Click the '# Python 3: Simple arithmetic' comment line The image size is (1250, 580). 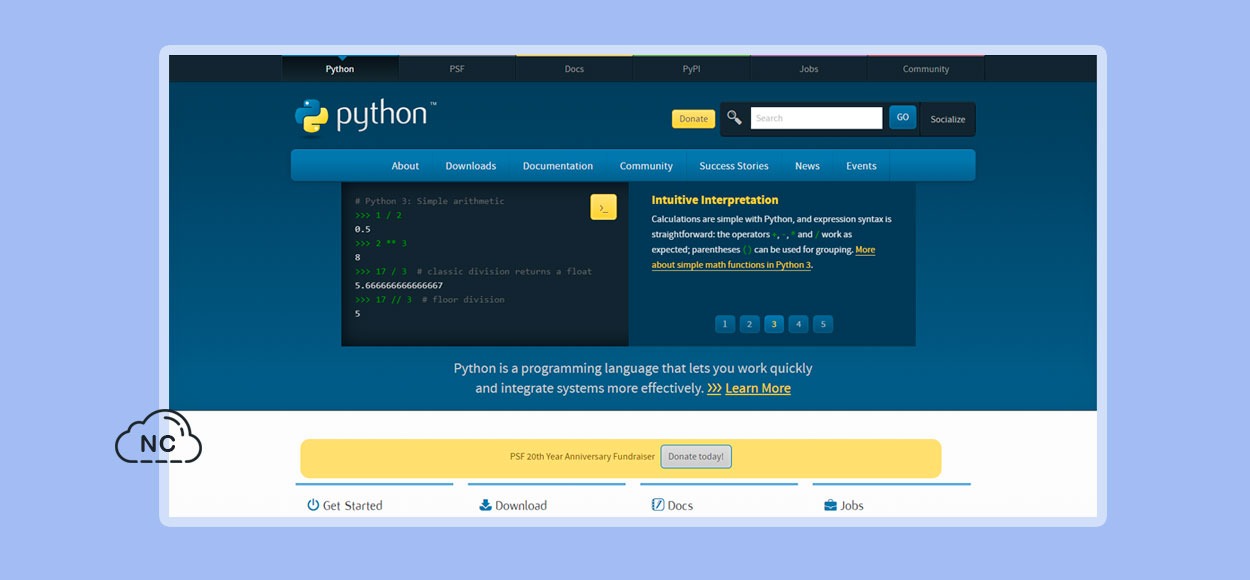pyautogui.click(x=430, y=202)
